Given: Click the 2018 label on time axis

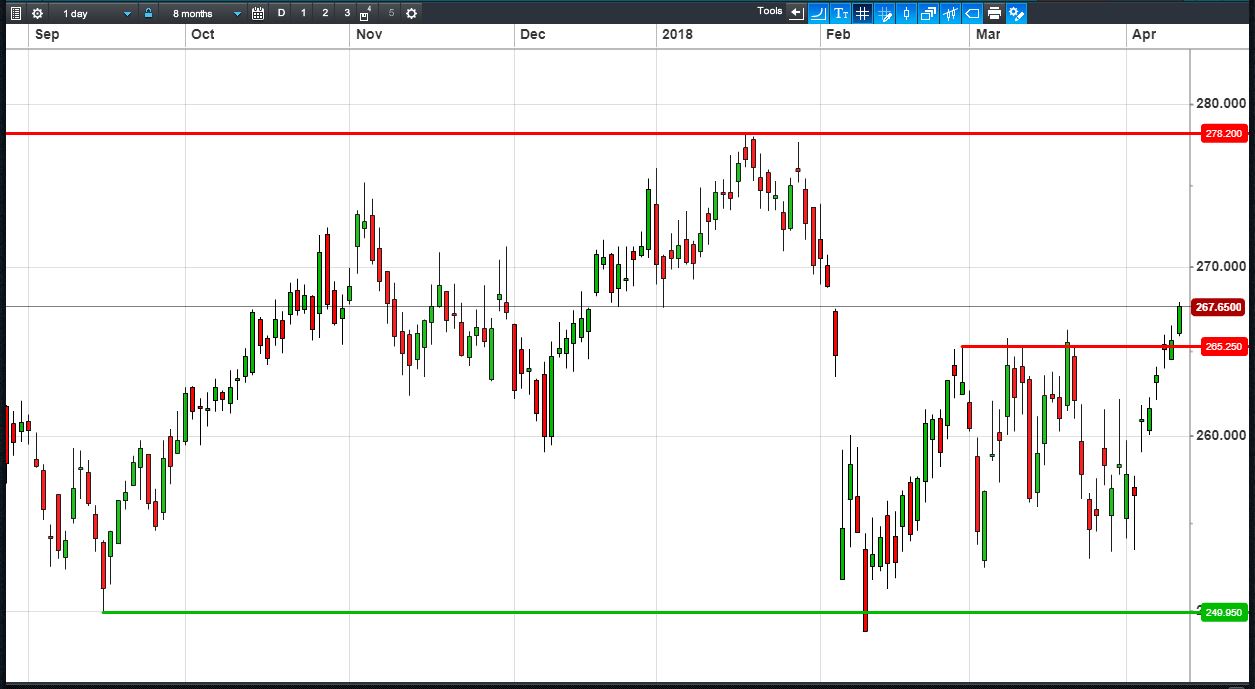Looking at the screenshot, I should (677, 35).
